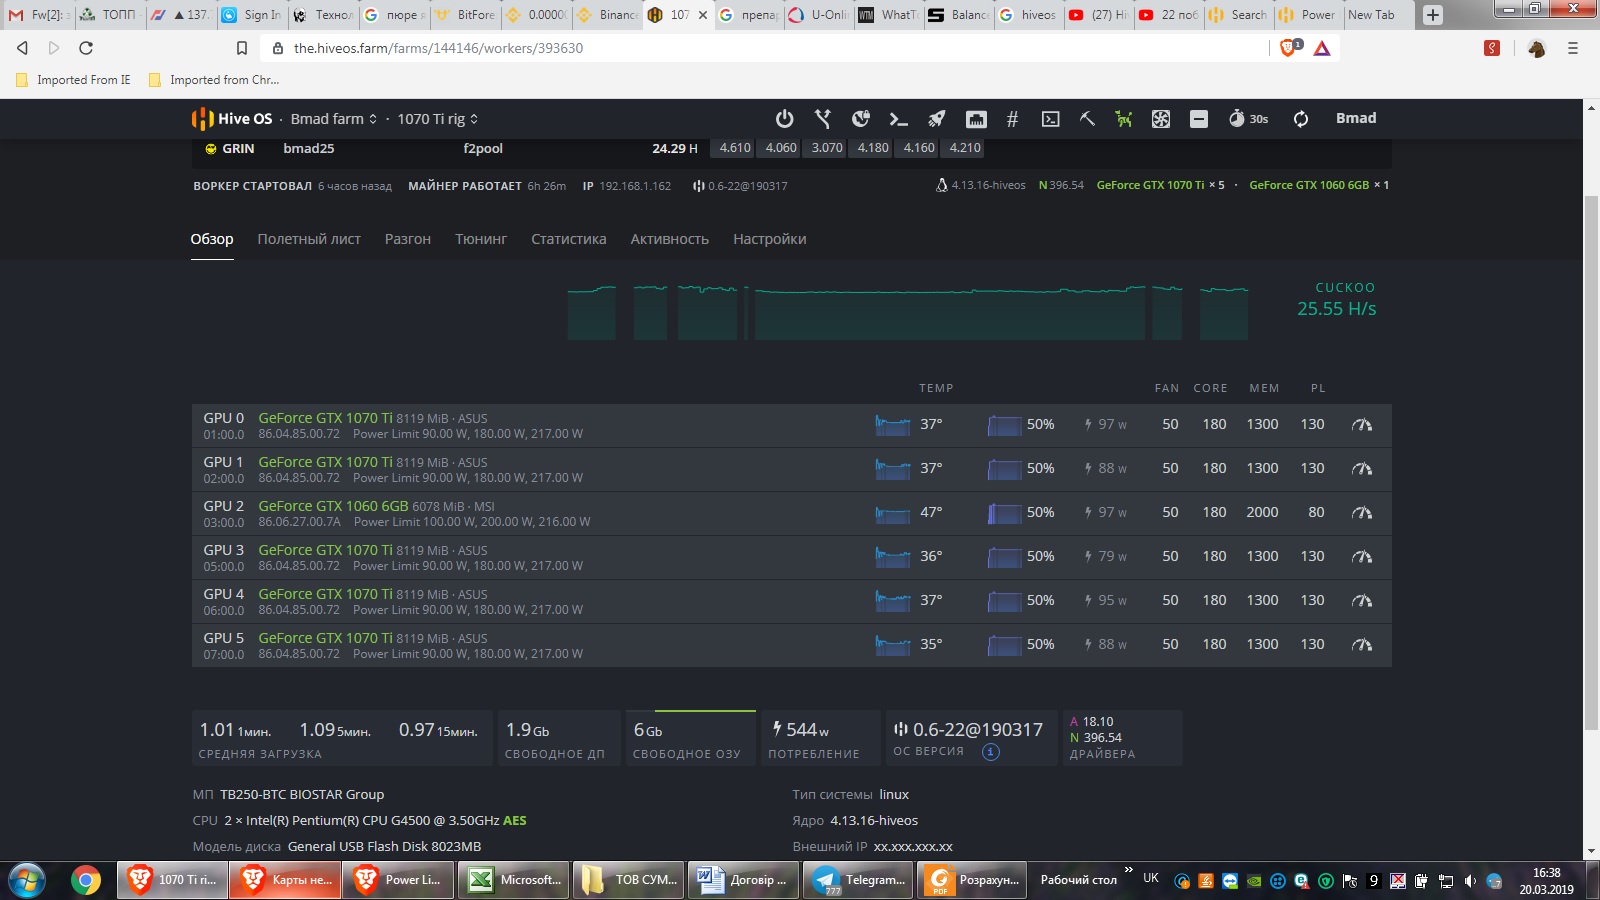Click the power control icon in Hive toolbar

(785, 119)
